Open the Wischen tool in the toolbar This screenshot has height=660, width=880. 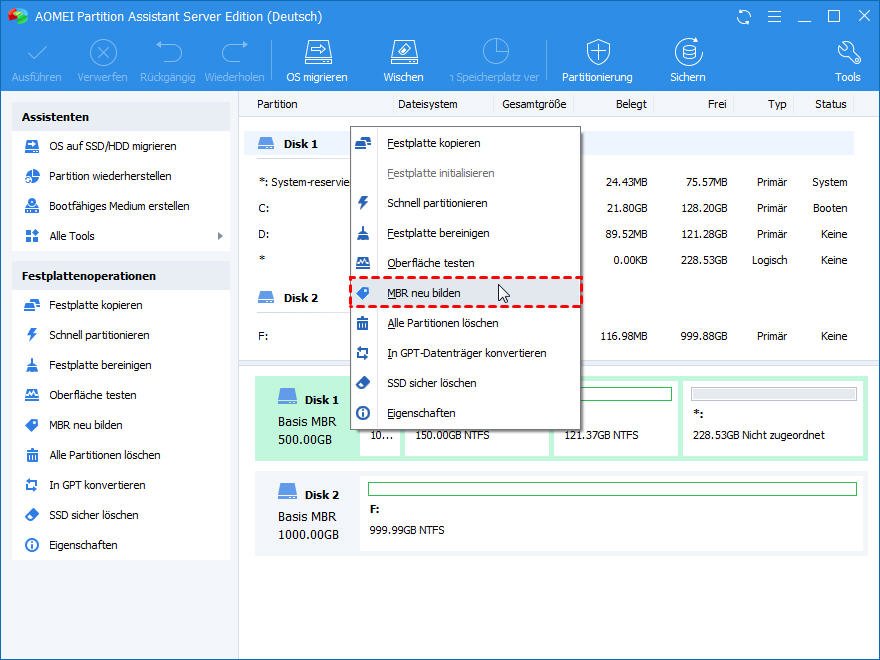click(x=403, y=60)
